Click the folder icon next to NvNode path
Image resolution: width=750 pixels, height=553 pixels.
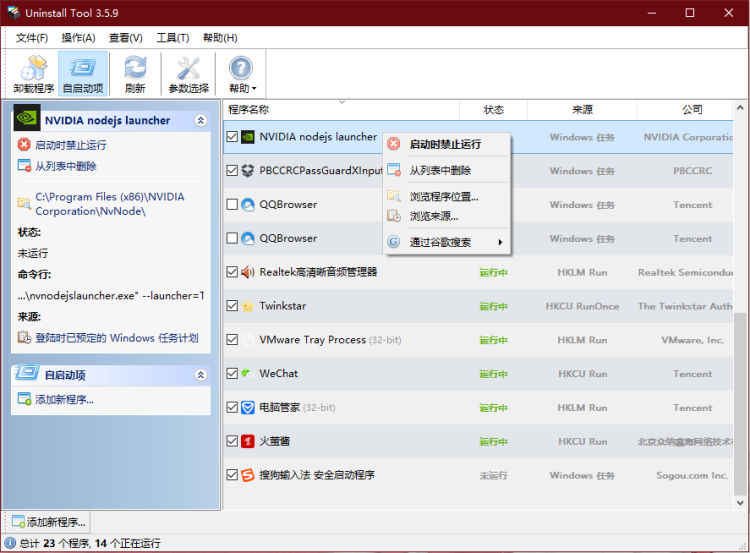[x=24, y=203]
